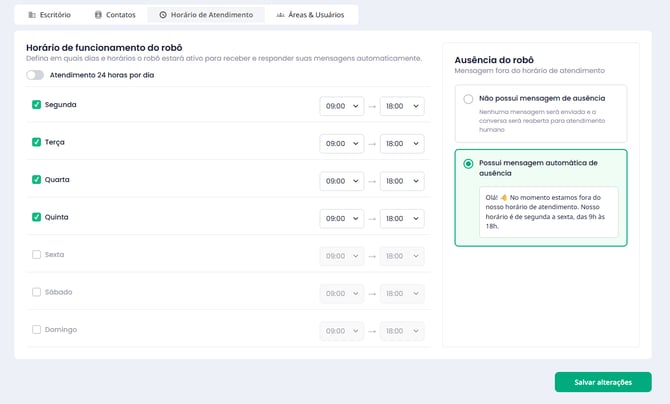Select Não possui mensagem de ausência option

[468, 99]
